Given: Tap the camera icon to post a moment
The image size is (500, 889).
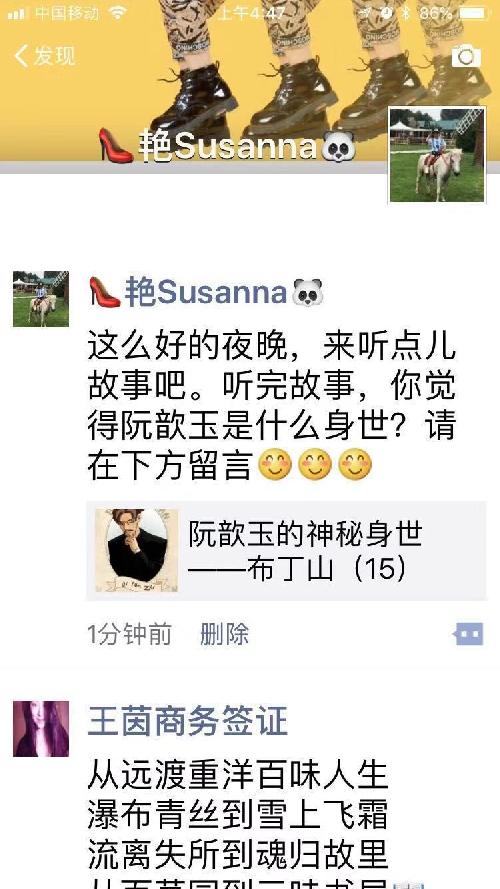Looking at the screenshot, I should pyautogui.click(x=466, y=56).
